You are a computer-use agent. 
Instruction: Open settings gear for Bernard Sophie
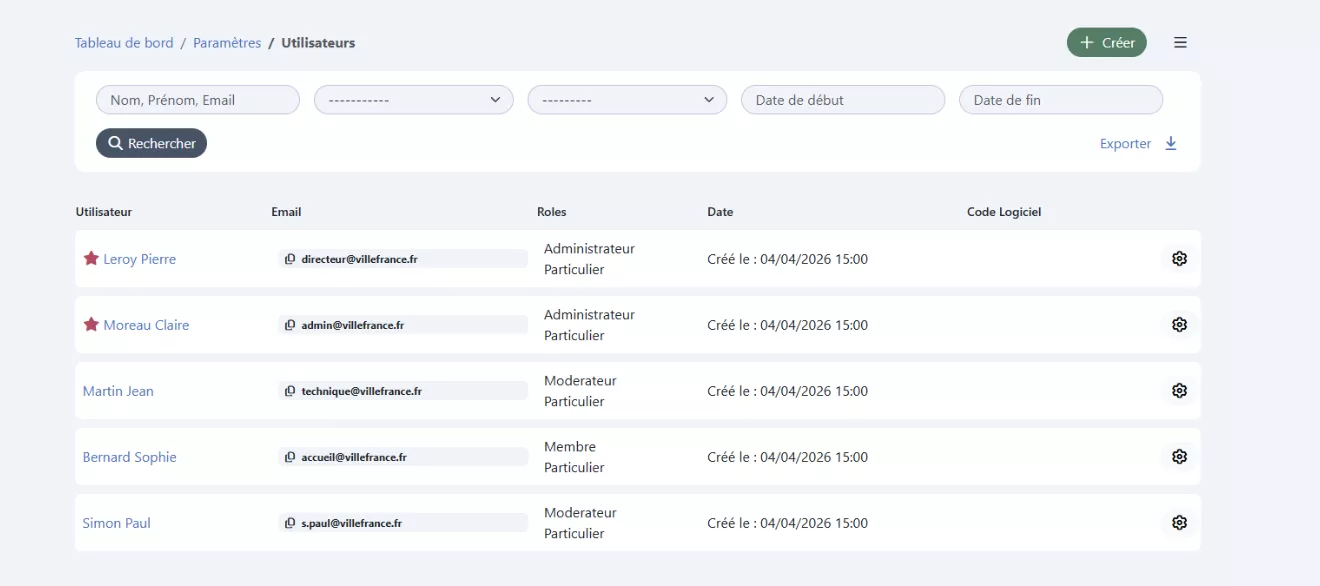click(1179, 457)
